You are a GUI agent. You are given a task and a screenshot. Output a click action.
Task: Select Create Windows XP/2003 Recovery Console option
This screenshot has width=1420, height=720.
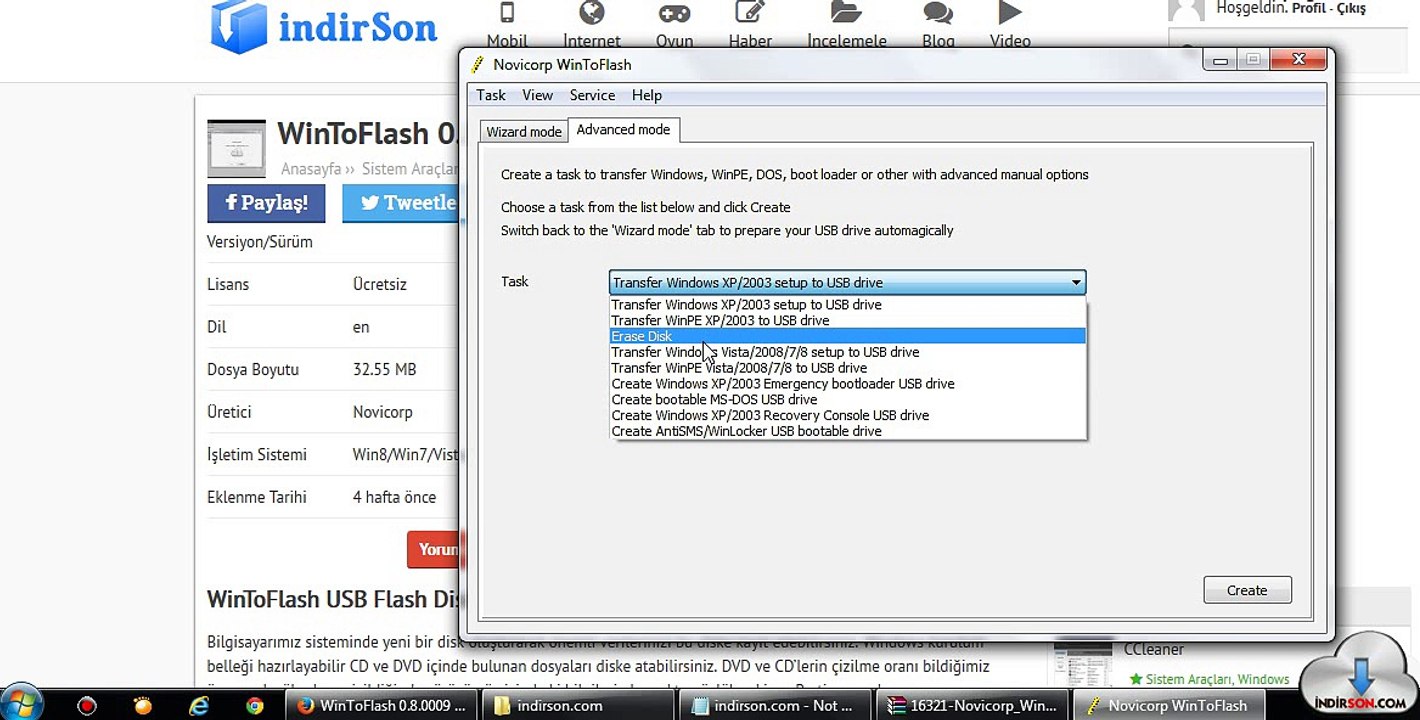pos(847,416)
